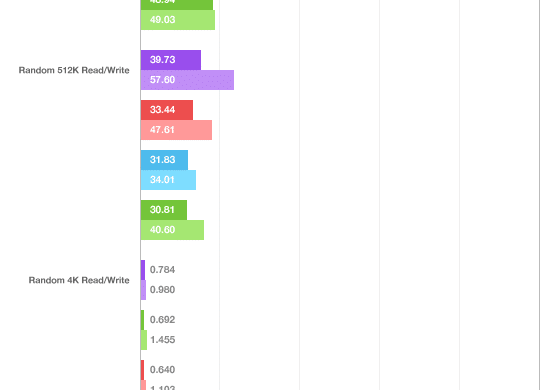Image resolution: width=560 pixels, height=390 pixels.
Task: Click the light purple 57.60 bar
Action: (x=188, y=80)
